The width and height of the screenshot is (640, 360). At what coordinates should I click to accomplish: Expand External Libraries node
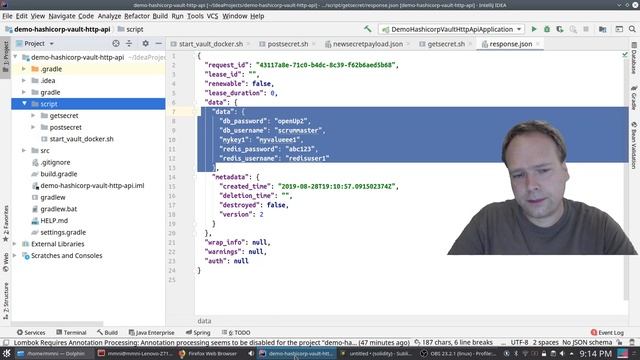tap(15, 244)
